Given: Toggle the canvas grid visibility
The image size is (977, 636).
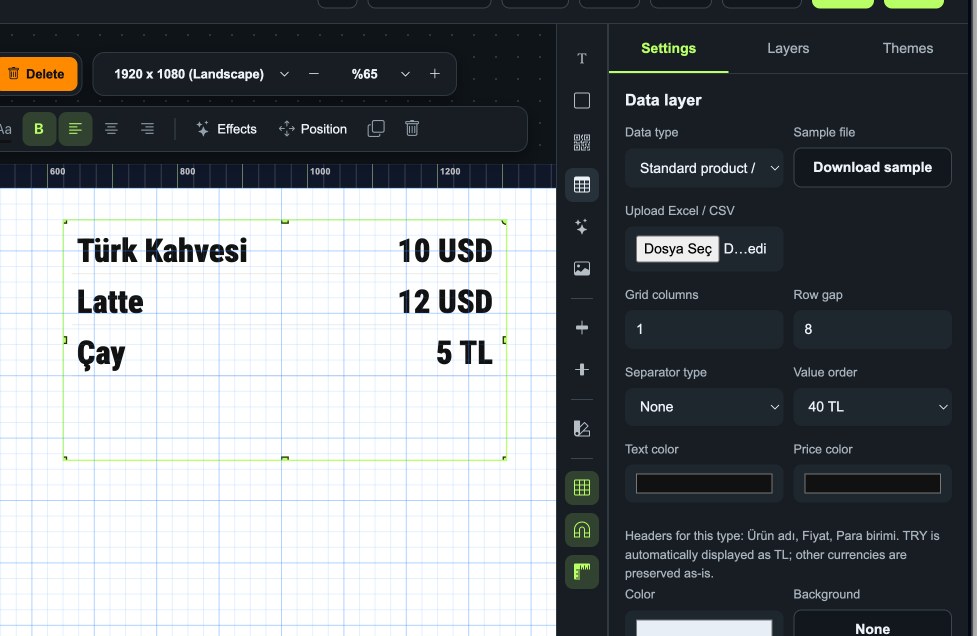Looking at the screenshot, I should point(582,488).
